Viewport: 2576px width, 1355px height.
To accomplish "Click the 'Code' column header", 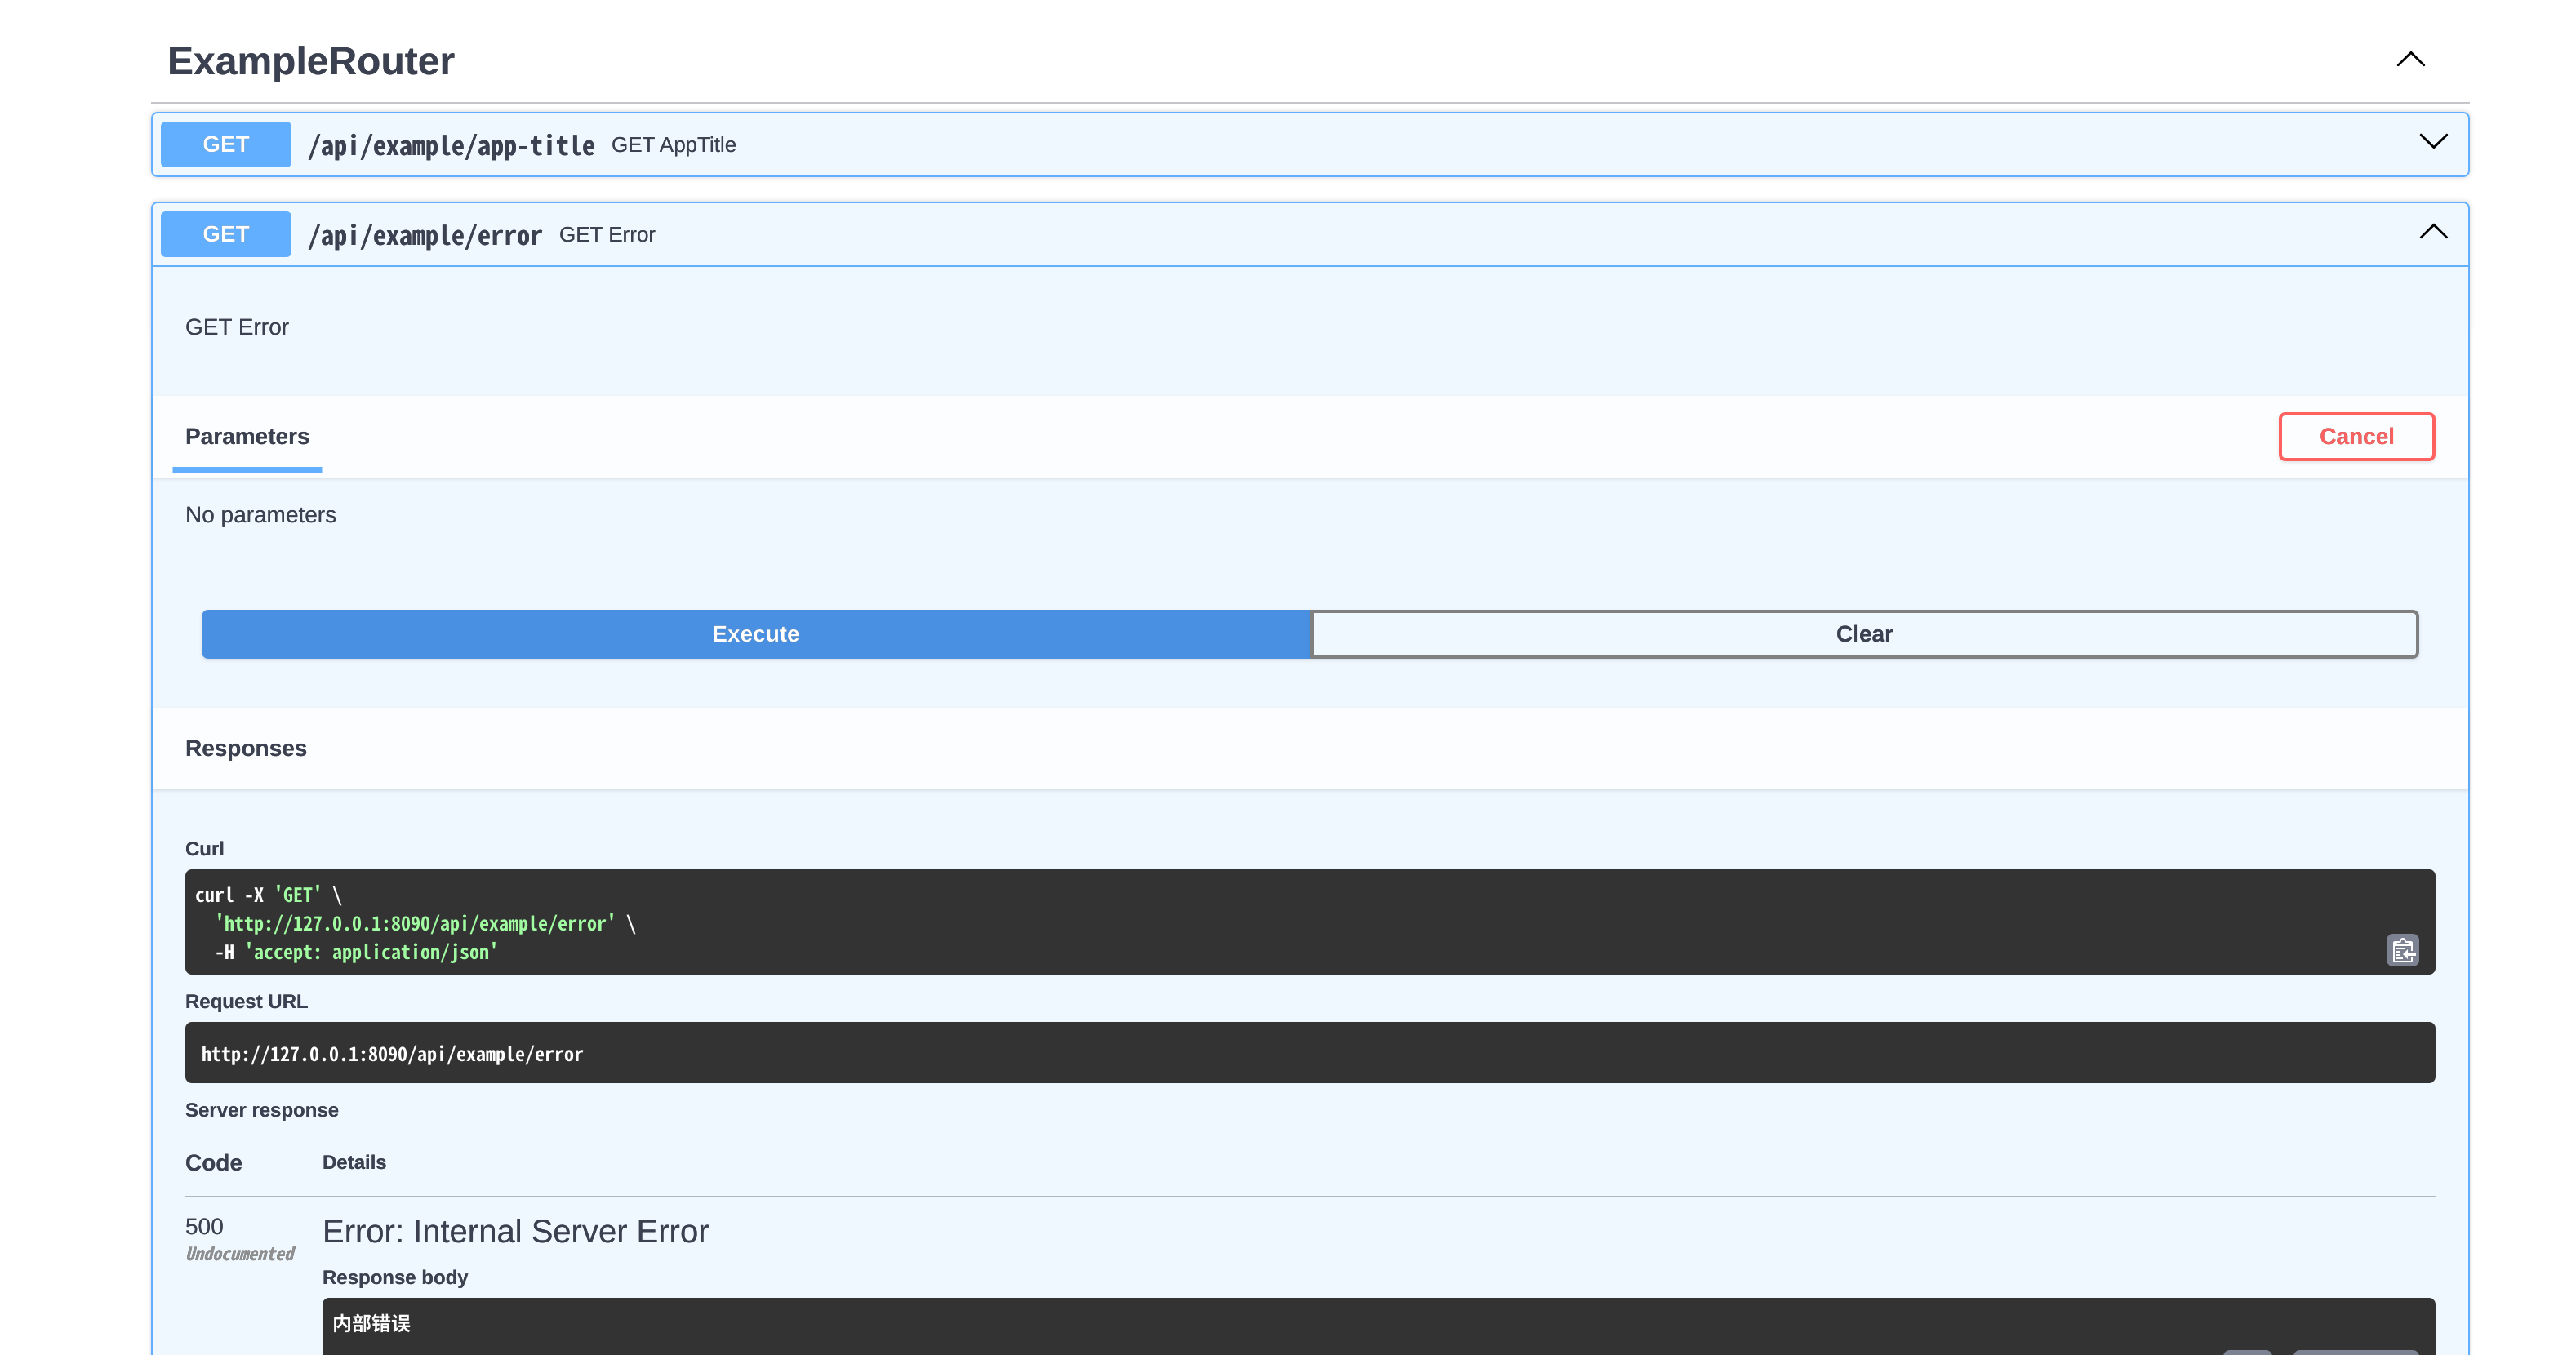I will pos(214,1163).
